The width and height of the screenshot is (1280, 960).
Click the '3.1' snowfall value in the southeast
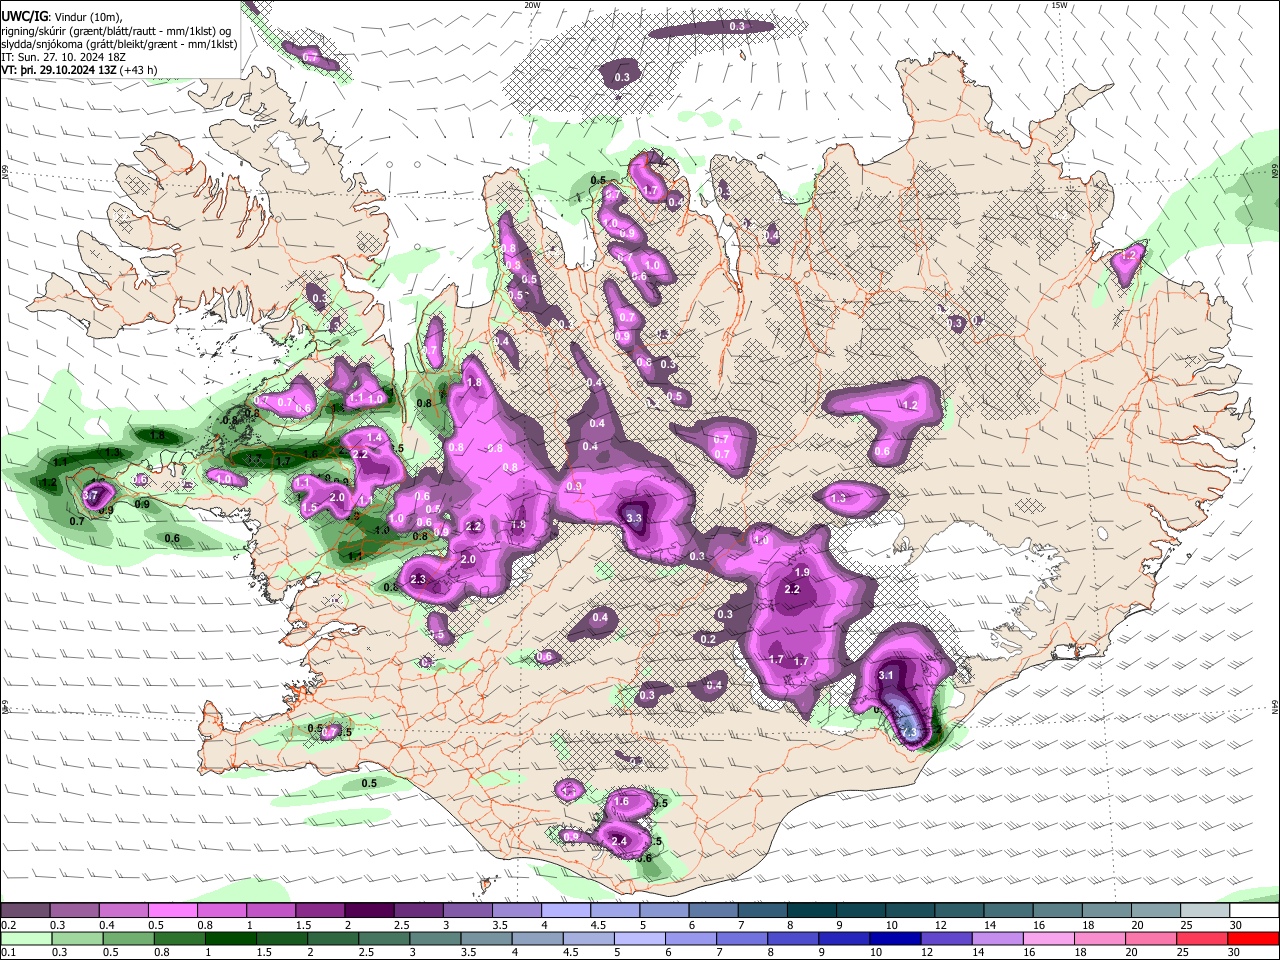coord(885,676)
